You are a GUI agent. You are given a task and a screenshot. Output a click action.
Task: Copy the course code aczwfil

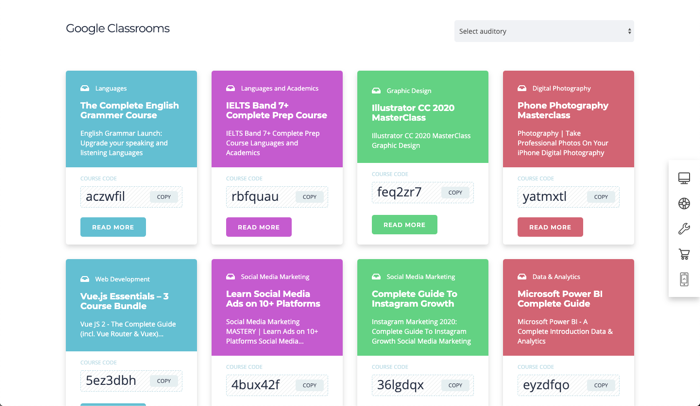click(x=164, y=197)
